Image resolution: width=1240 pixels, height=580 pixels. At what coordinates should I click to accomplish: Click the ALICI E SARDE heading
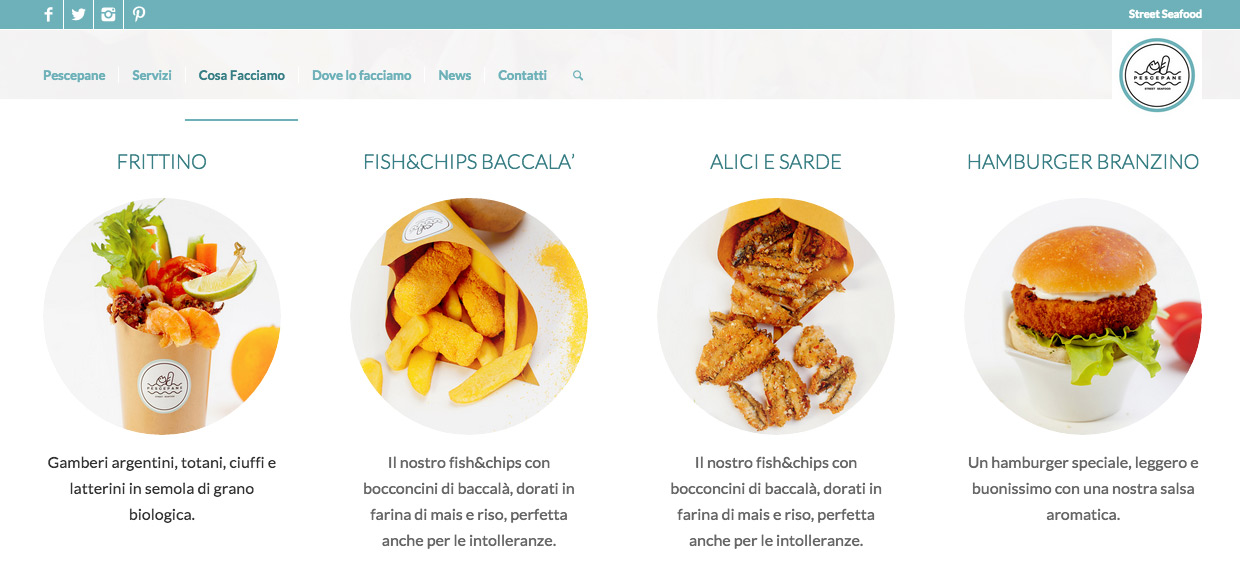pyautogui.click(x=776, y=162)
